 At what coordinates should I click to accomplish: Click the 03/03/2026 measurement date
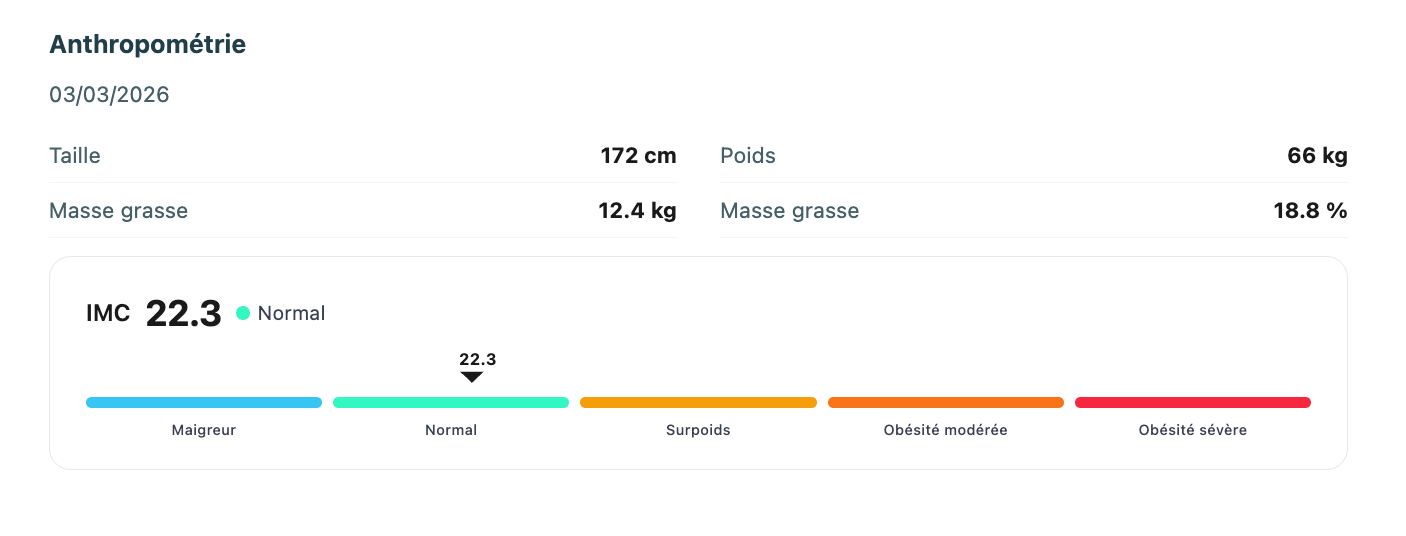point(109,95)
